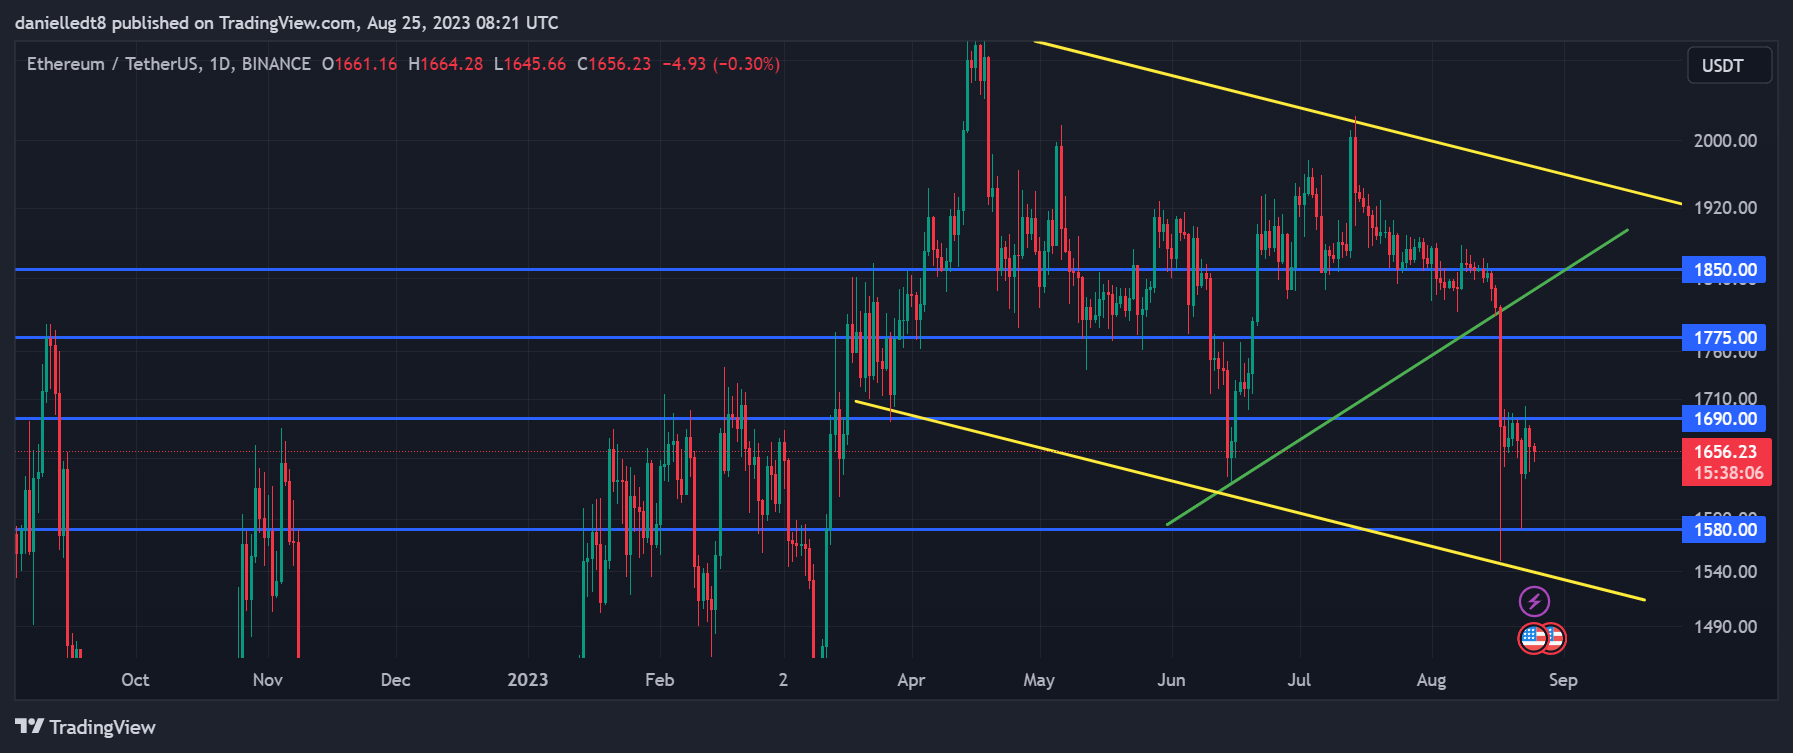Click the Nov label on time axis
Image resolution: width=1793 pixels, height=753 pixels.
[268, 680]
